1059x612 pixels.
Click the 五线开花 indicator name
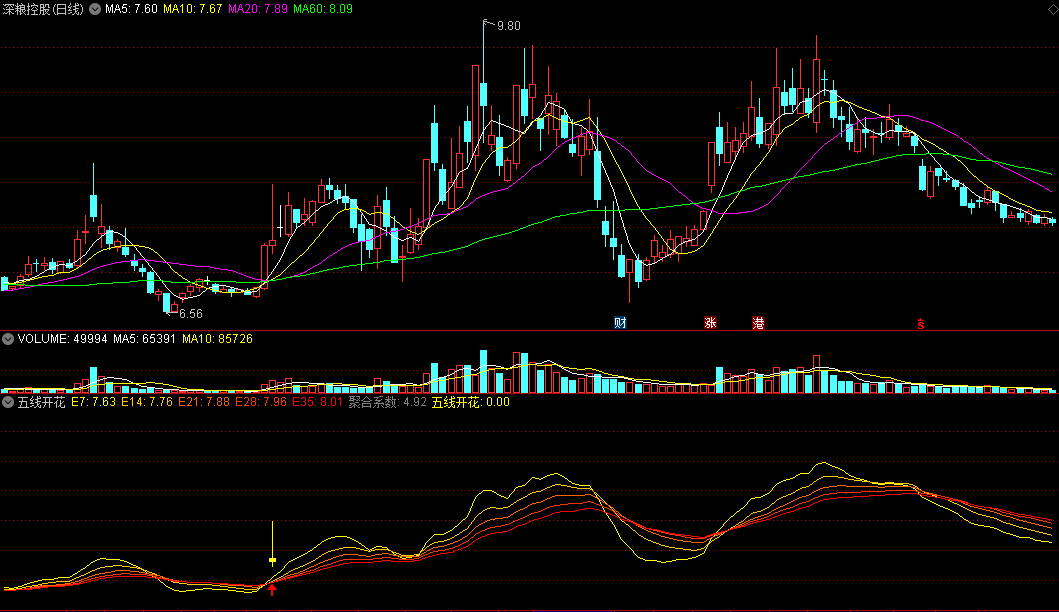coord(41,402)
